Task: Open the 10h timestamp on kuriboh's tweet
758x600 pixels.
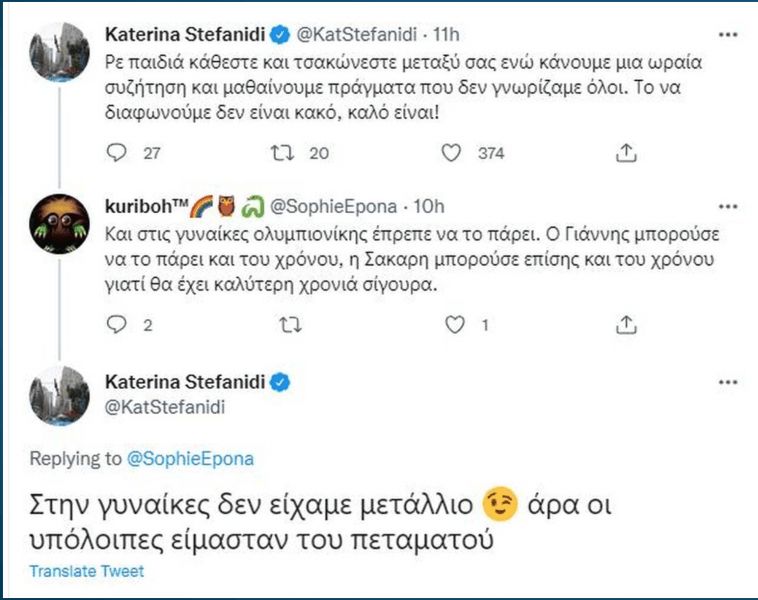Action: (x=429, y=206)
